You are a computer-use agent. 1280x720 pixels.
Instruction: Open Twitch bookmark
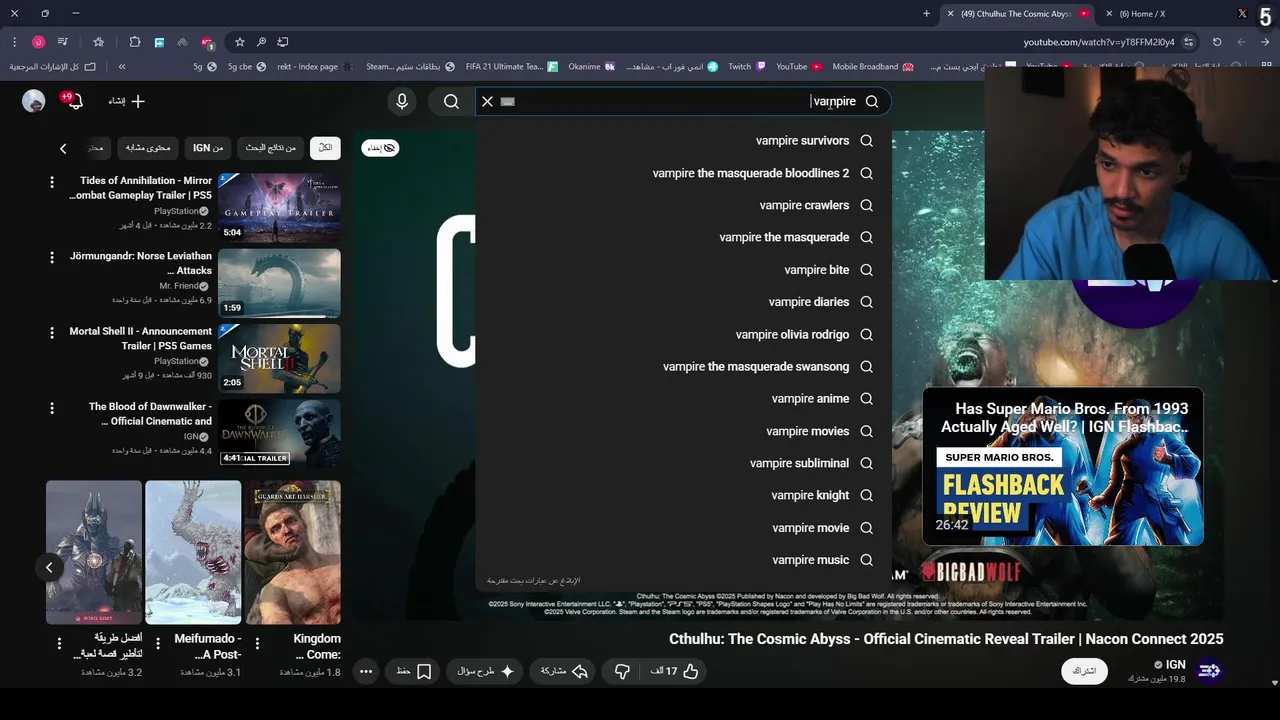[747, 67]
